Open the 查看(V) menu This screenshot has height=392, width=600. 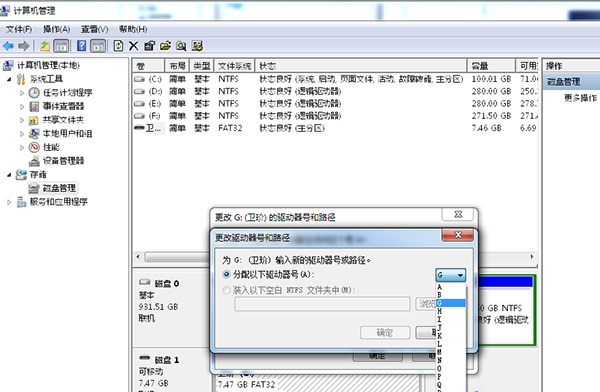tap(94, 29)
